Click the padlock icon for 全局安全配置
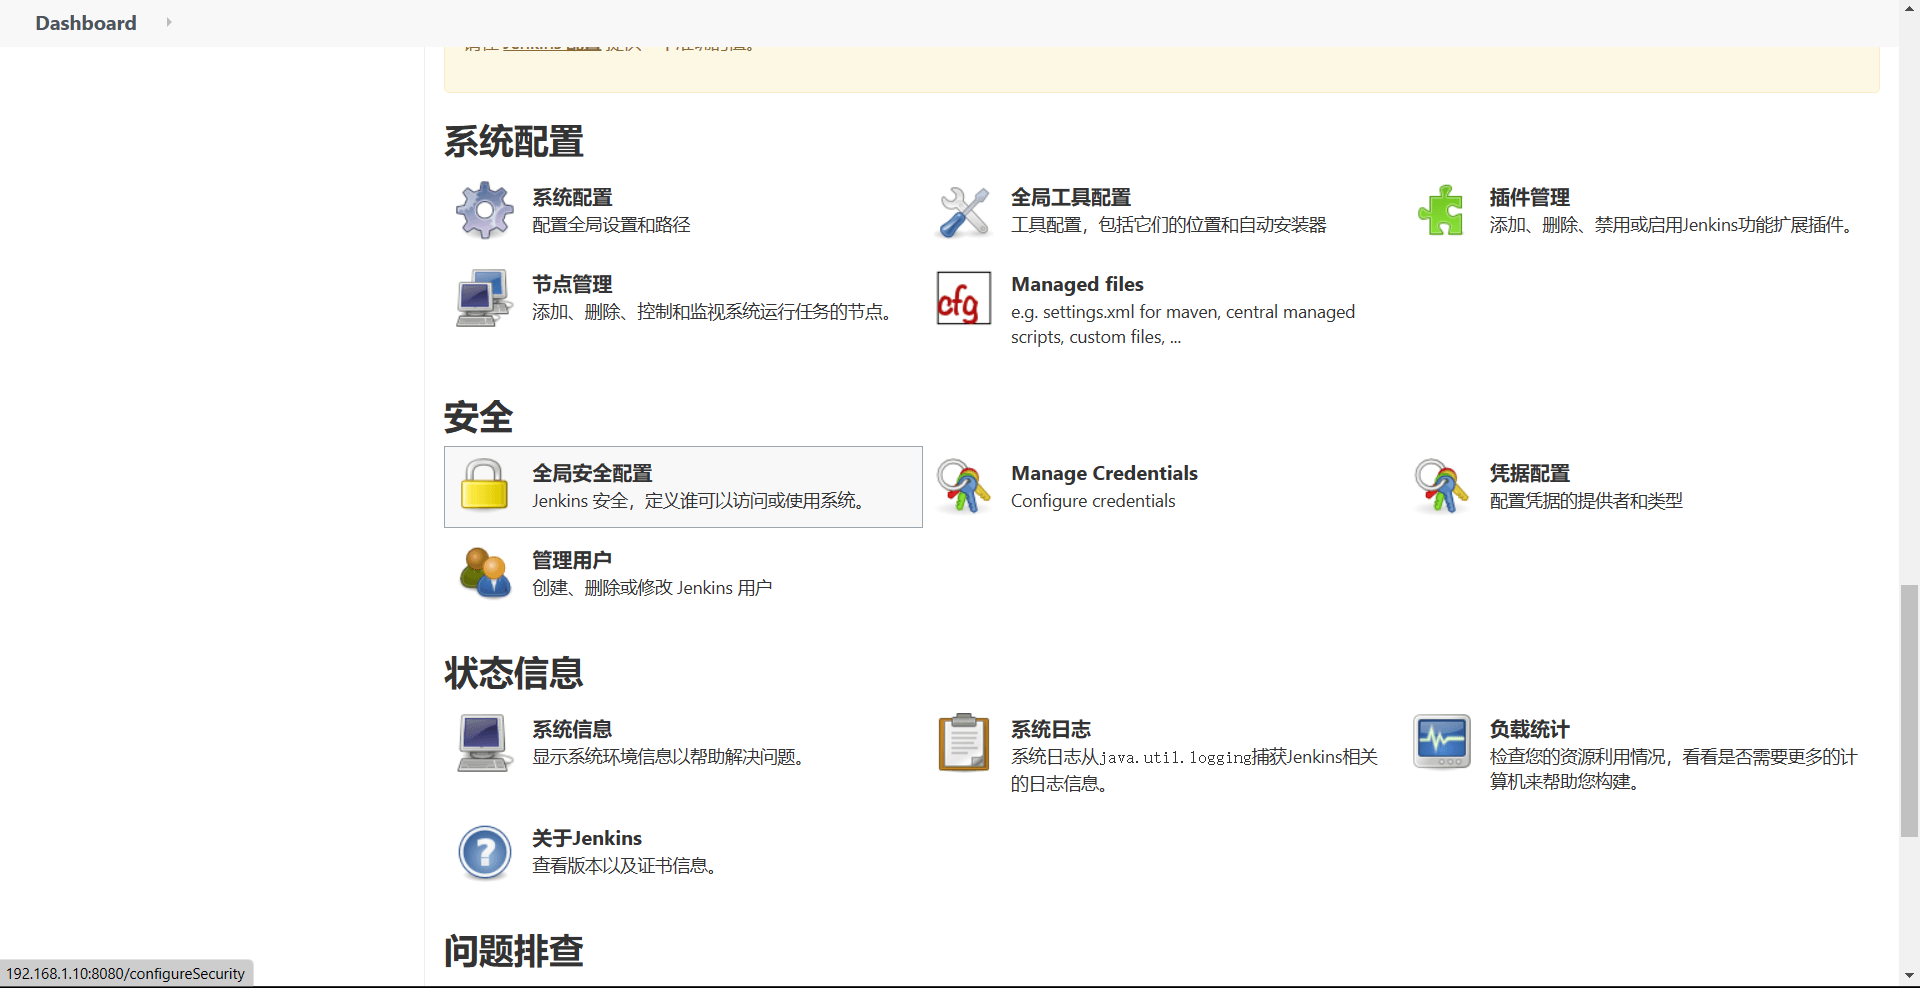The image size is (1920, 988). pyautogui.click(x=484, y=485)
